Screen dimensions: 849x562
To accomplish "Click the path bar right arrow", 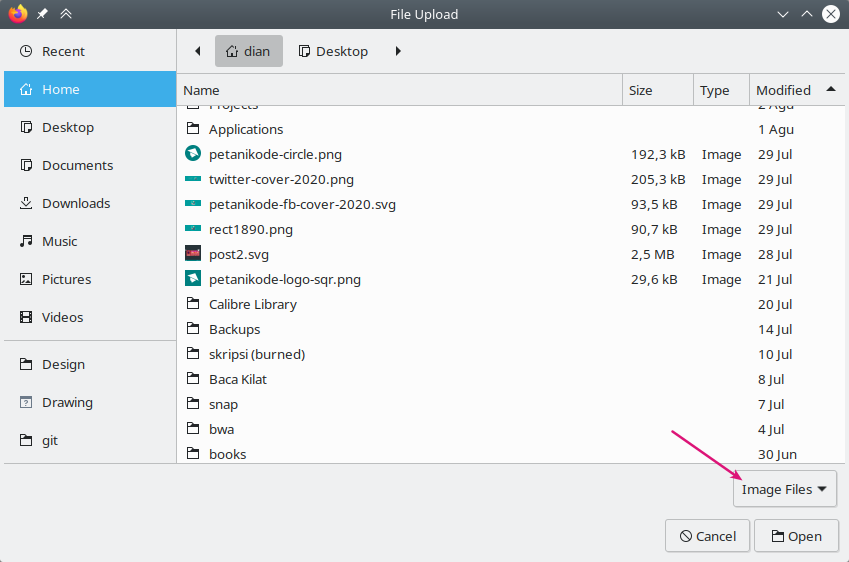I will pos(398,51).
